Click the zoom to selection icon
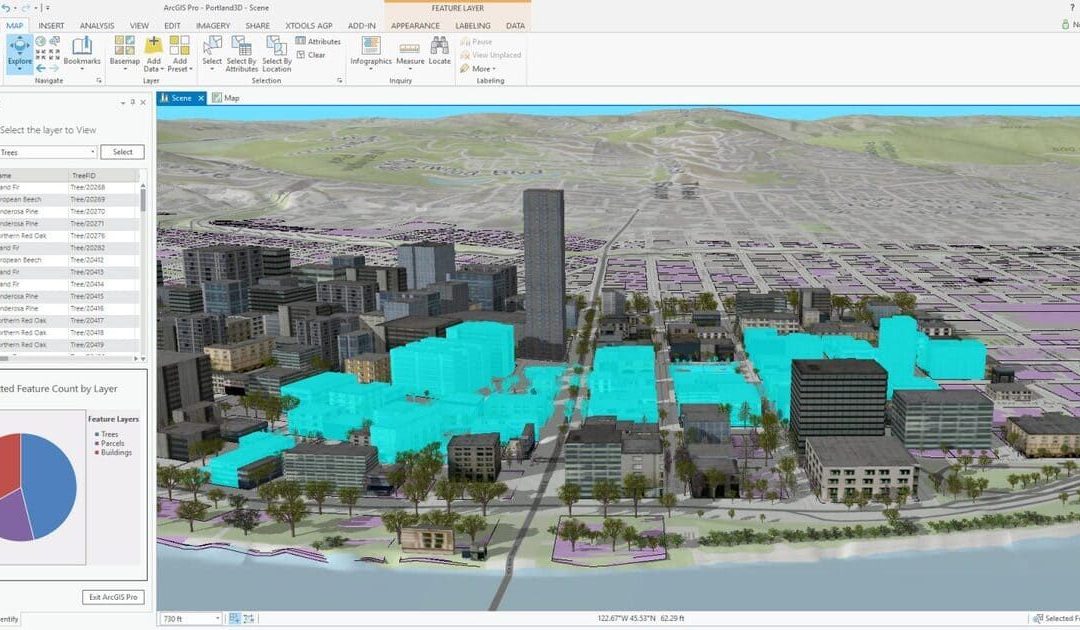 click(x=54, y=41)
